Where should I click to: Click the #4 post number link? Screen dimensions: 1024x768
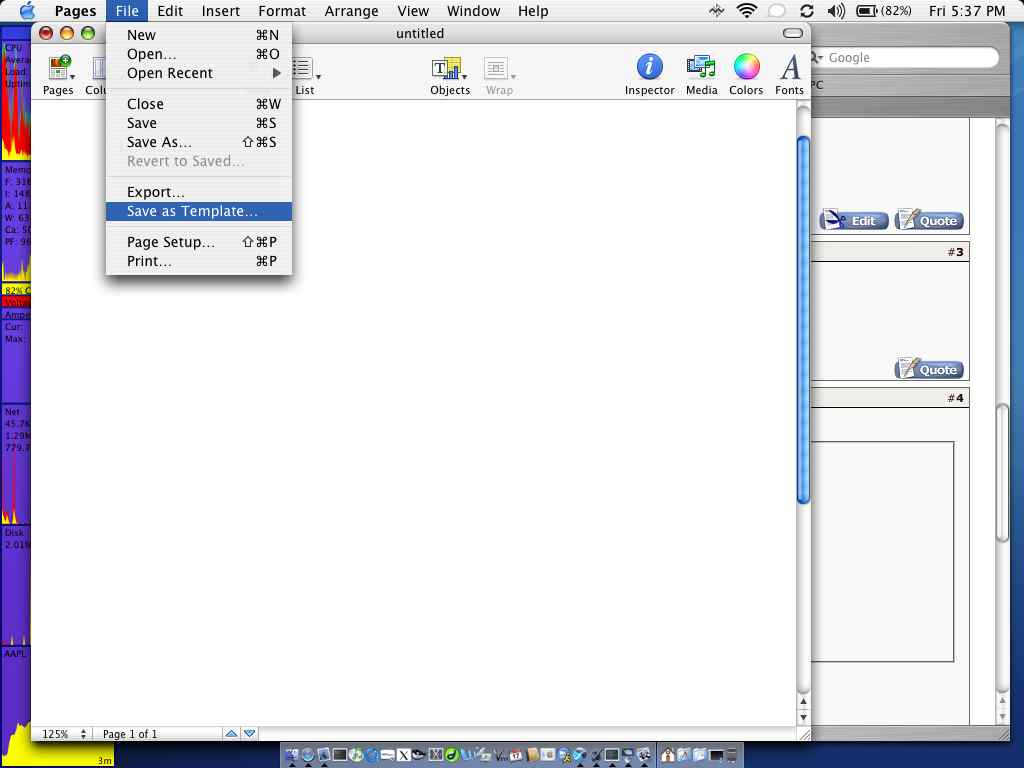coord(955,398)
